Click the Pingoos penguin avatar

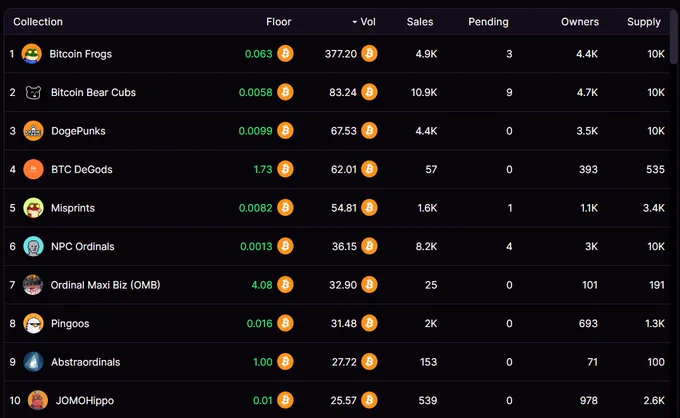[x=33, y=323]
